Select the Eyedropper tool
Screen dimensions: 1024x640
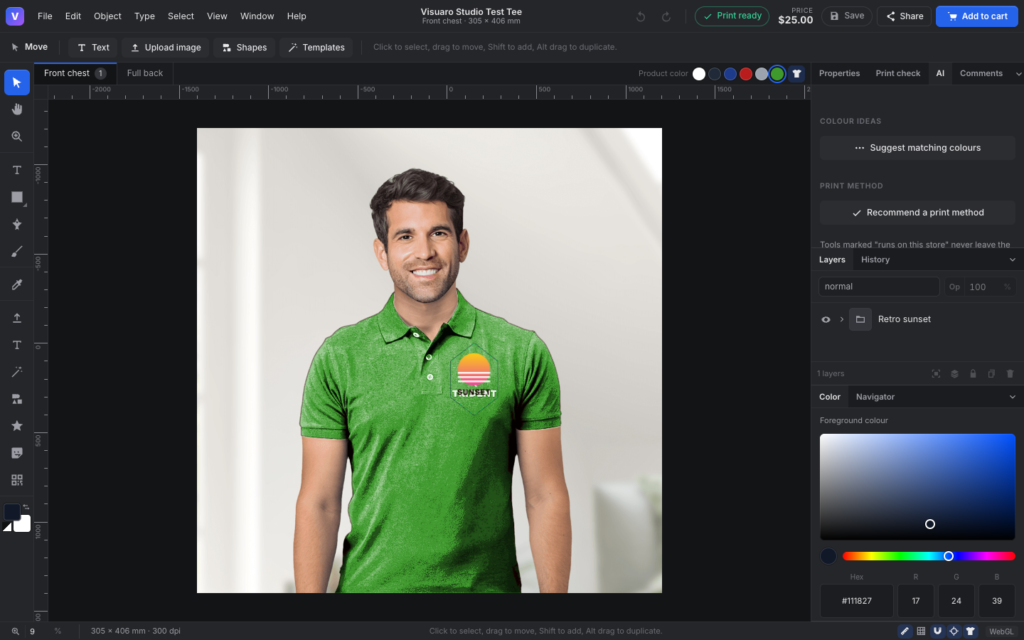[17, 284]
